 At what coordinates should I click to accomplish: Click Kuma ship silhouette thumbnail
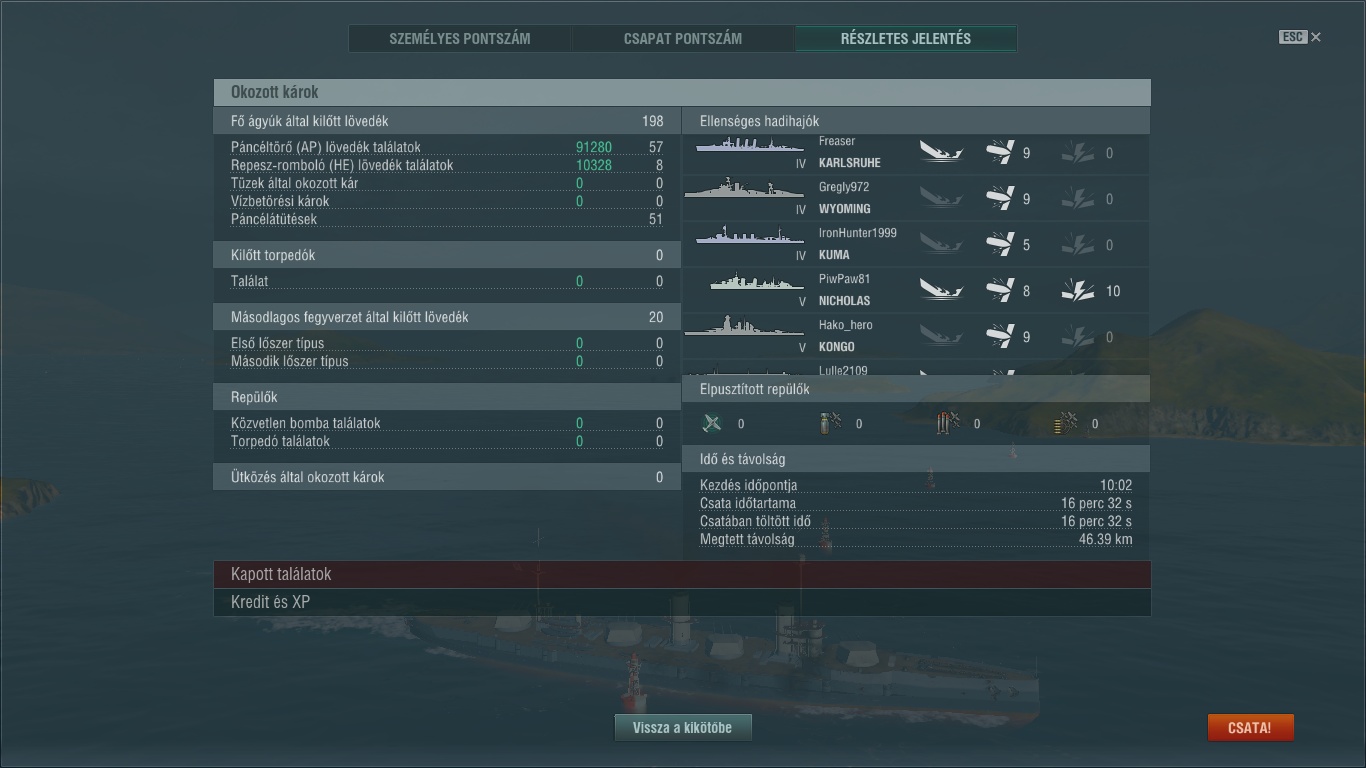744,237
